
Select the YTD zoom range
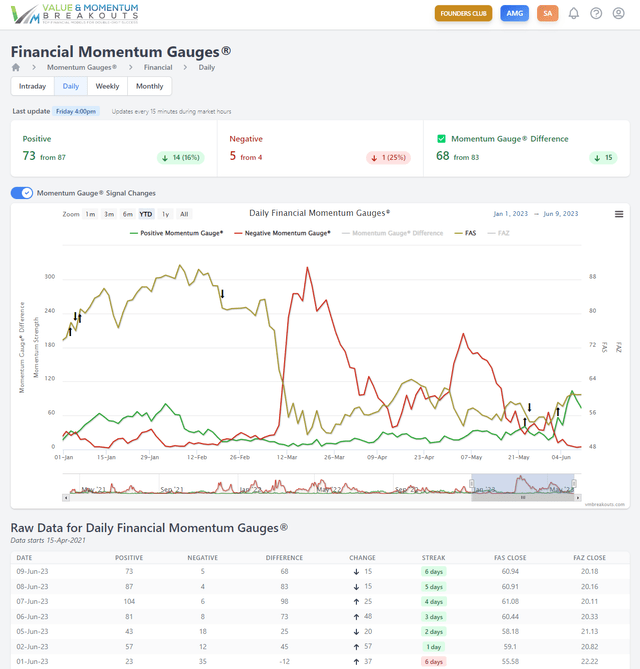146,214
